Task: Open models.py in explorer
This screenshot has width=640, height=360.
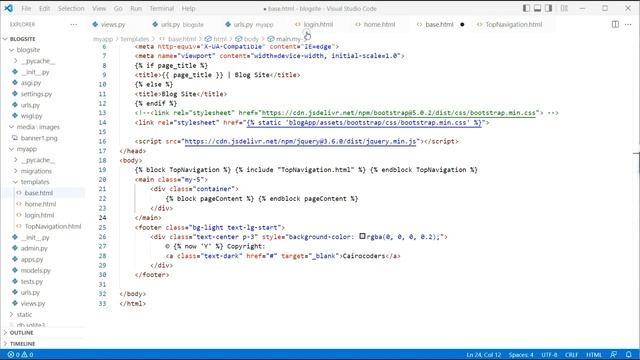Action: tap(36, 270)
